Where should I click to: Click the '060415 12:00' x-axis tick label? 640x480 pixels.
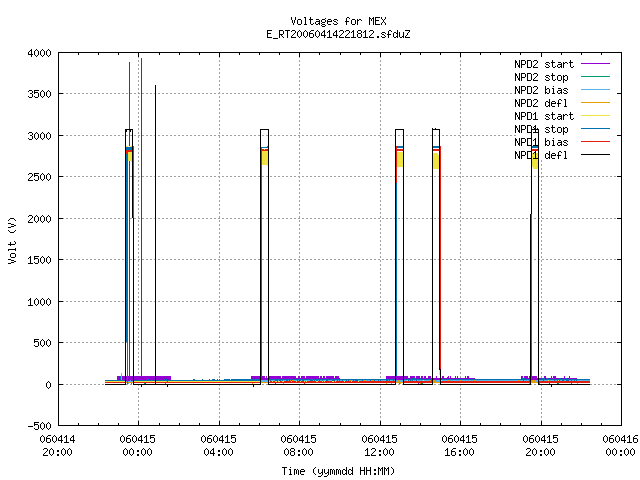tap(379, 446)
